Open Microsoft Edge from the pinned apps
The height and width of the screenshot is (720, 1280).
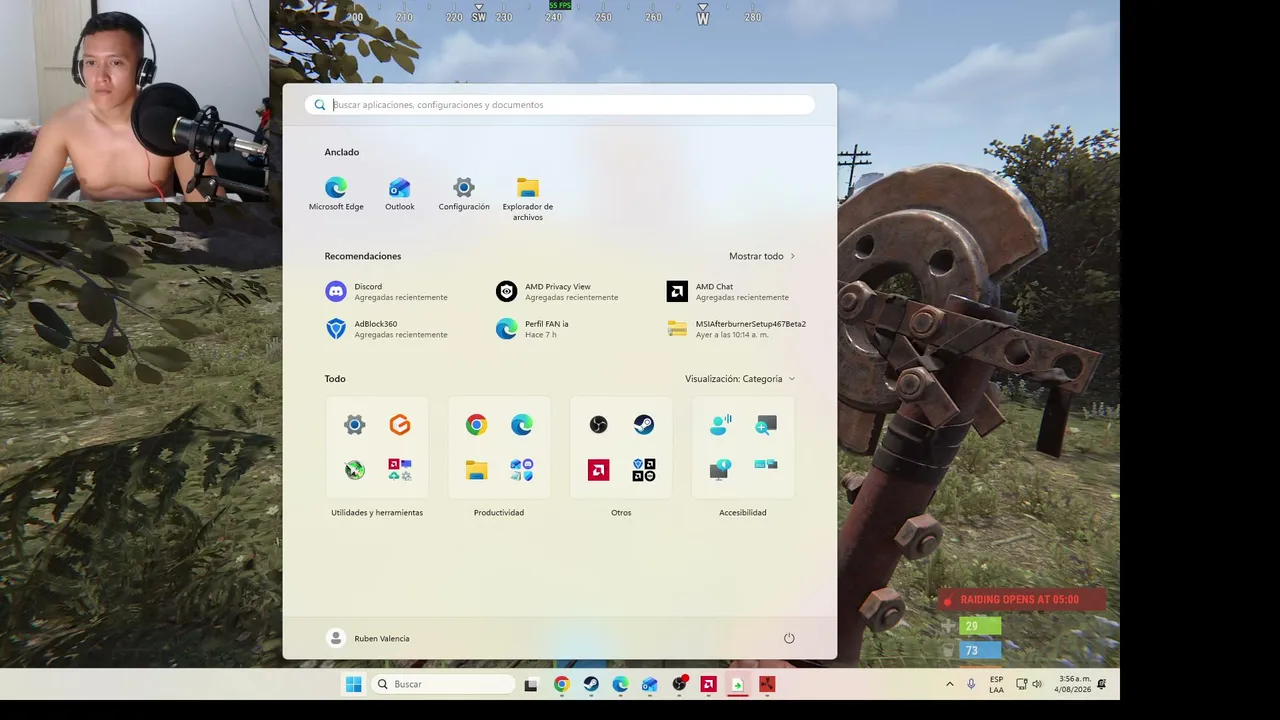(x=336, y=194)
